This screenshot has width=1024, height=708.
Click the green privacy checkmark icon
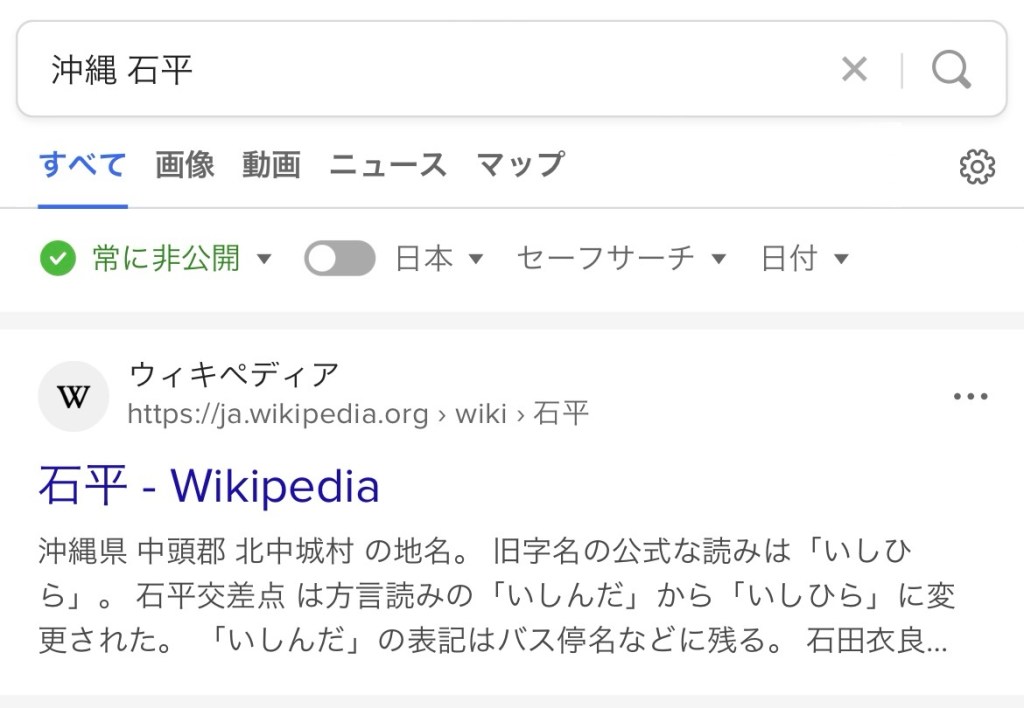(58, 259)
